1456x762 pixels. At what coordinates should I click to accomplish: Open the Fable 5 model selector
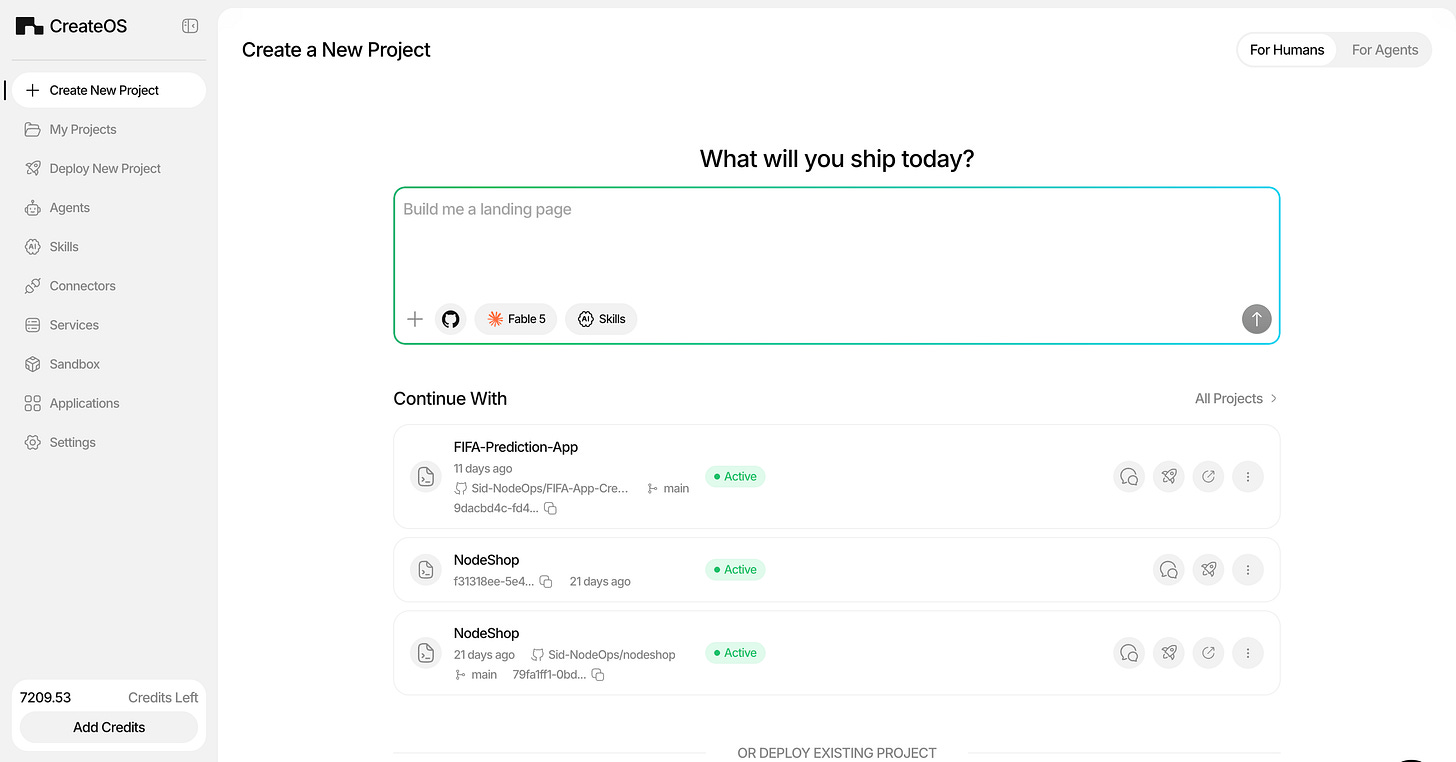click(x=516, y=319)
